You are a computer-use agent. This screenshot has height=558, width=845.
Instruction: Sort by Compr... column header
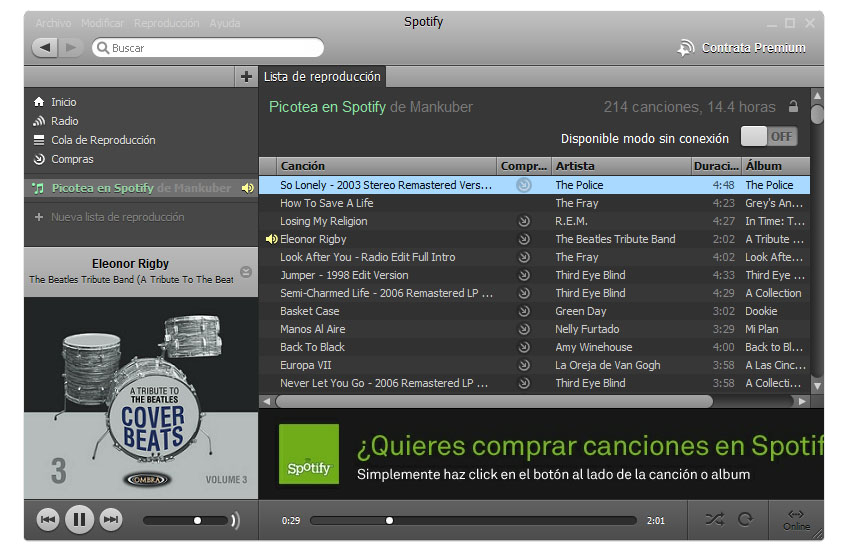tap(524, 166)
